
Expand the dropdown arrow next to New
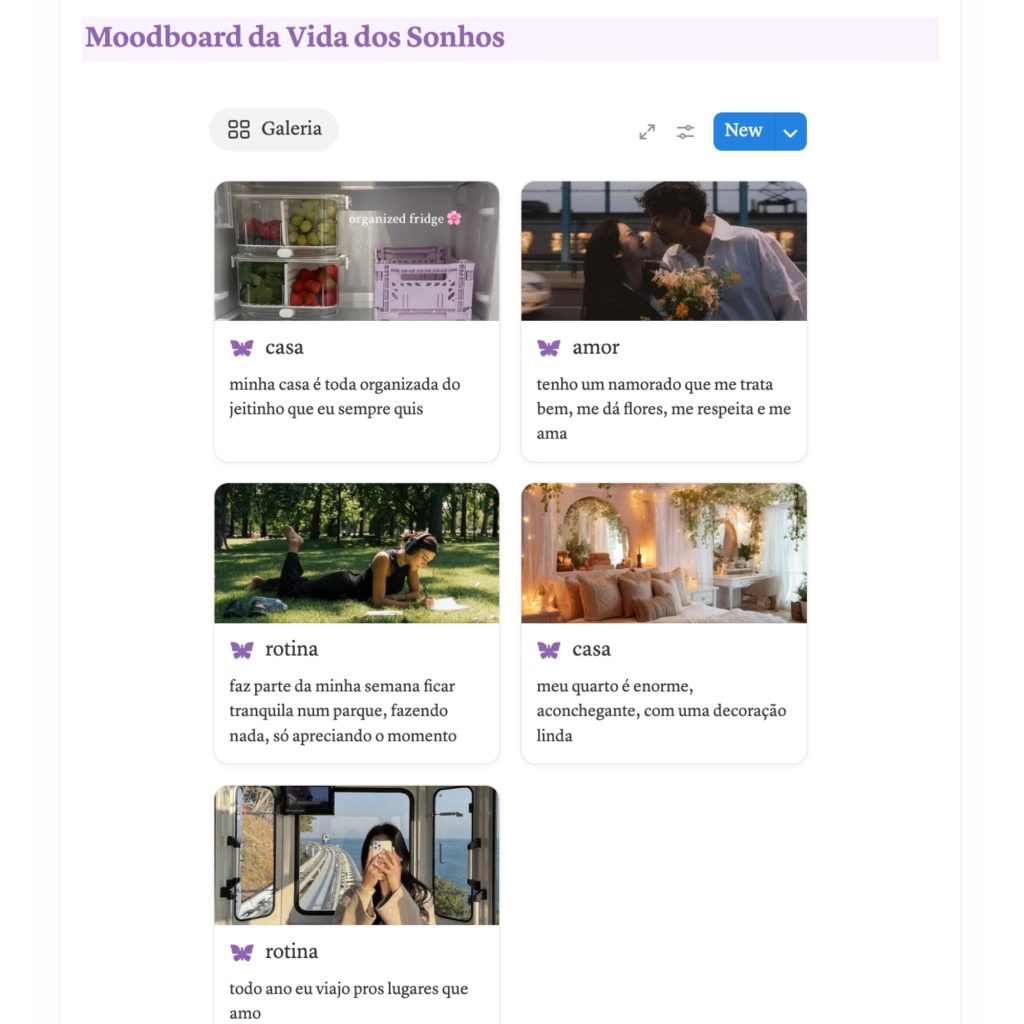coord(790,132)
